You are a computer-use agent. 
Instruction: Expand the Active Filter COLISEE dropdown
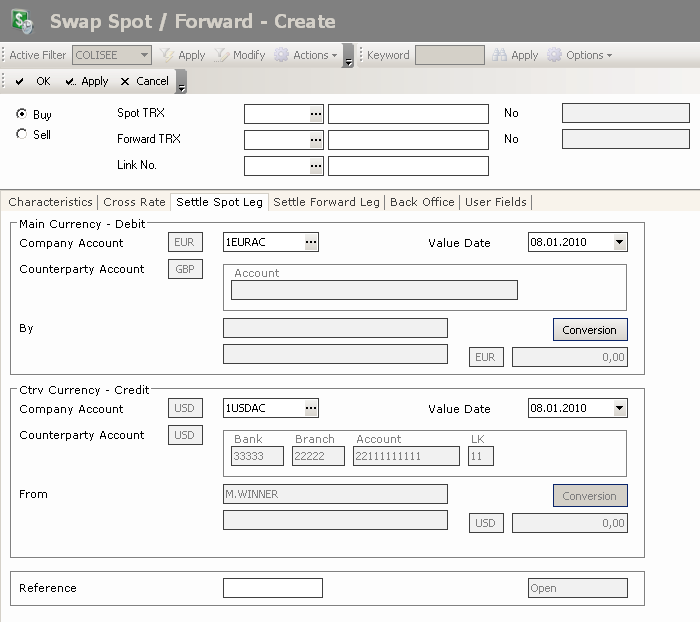coord(144,55)
